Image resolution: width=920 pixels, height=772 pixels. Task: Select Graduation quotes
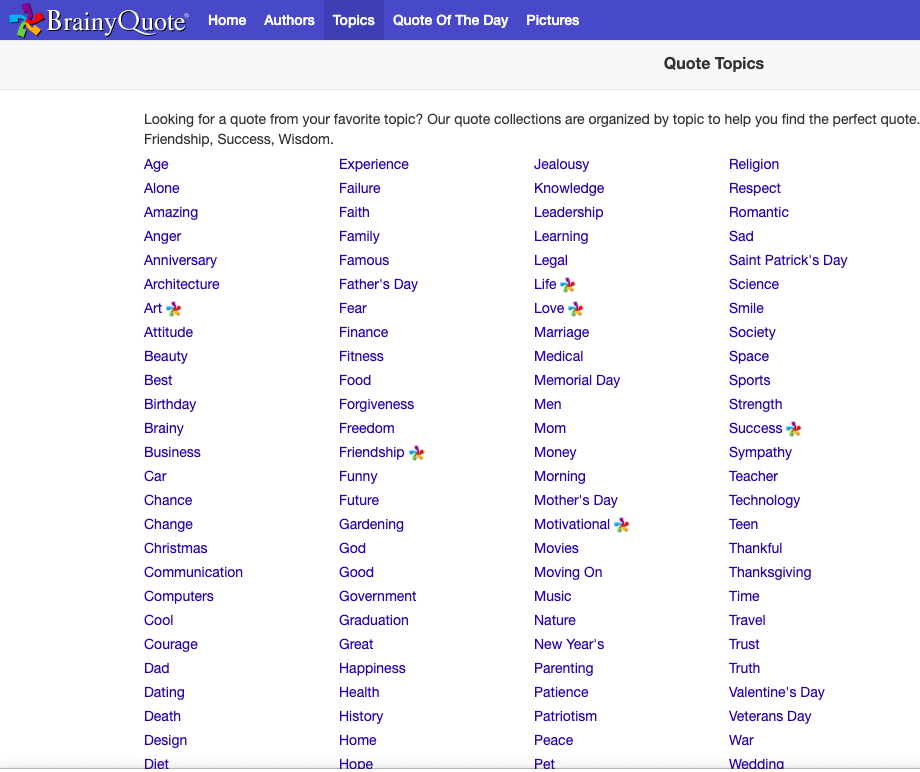(374, 621)
